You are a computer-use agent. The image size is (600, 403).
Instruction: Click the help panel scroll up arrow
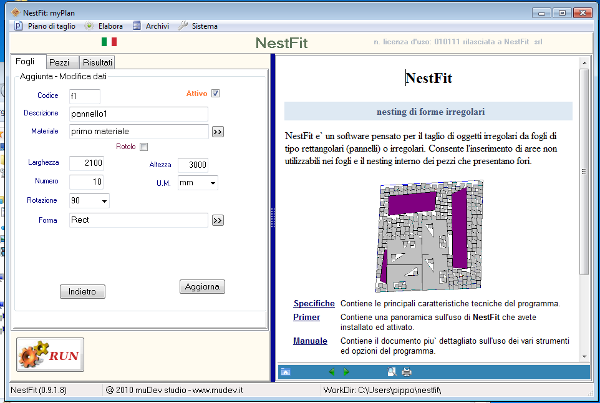[x=584, y=63]
